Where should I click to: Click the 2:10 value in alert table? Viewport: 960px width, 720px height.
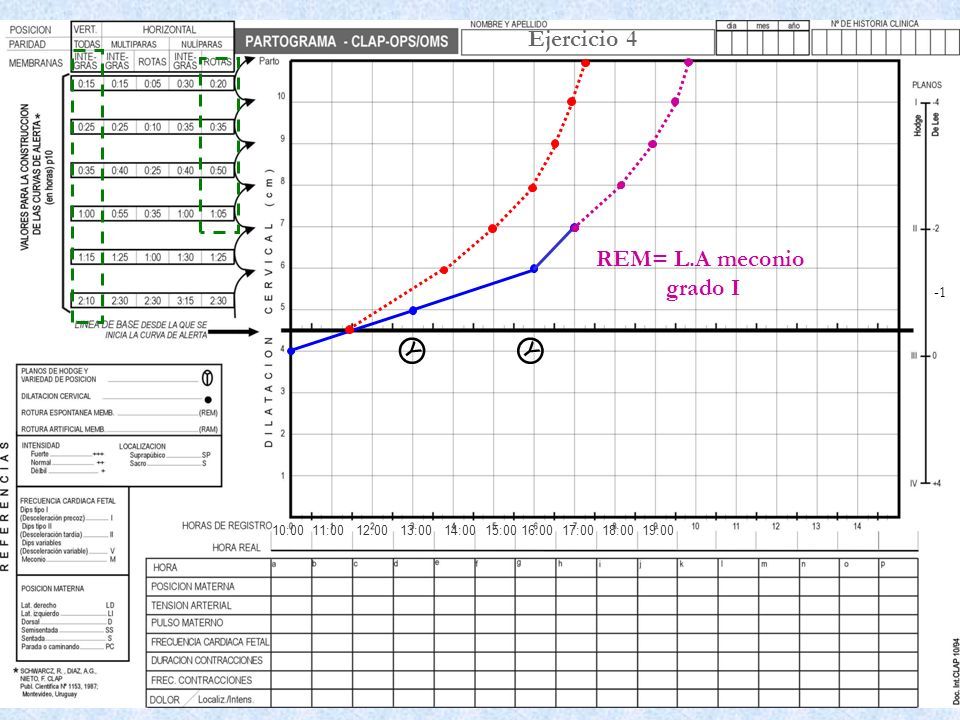[86, 301]
